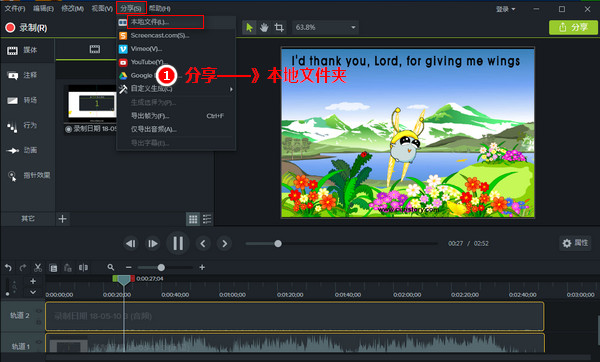This screenshot has height=362, width=600.
Task: Choose 本地文件(L)... from share menu
Action: click(165, 22)
